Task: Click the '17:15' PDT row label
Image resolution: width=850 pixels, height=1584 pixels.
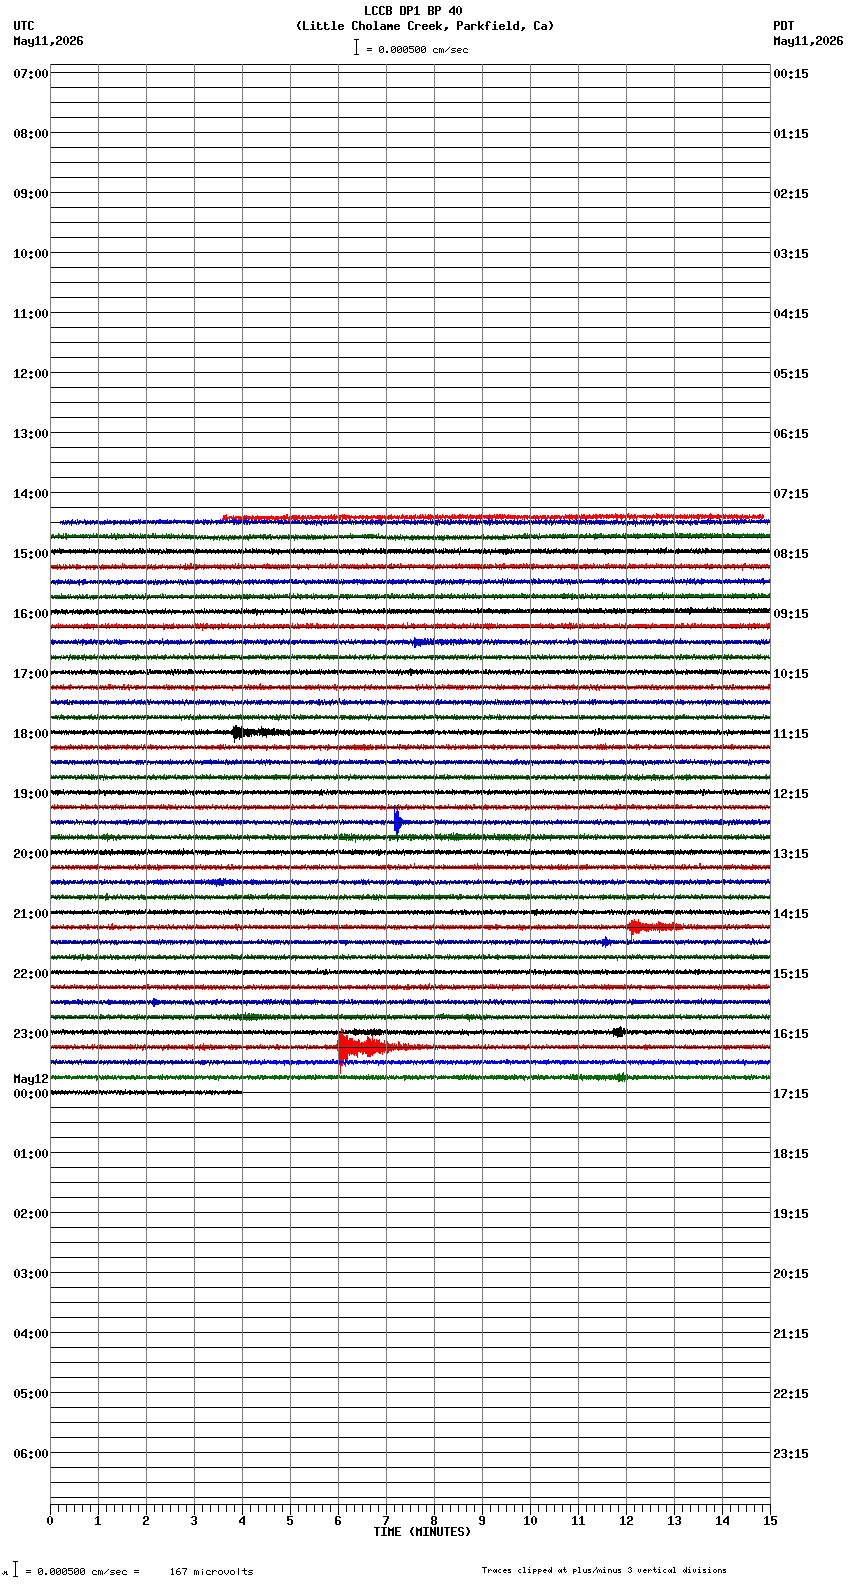Action: (791, 1094)
